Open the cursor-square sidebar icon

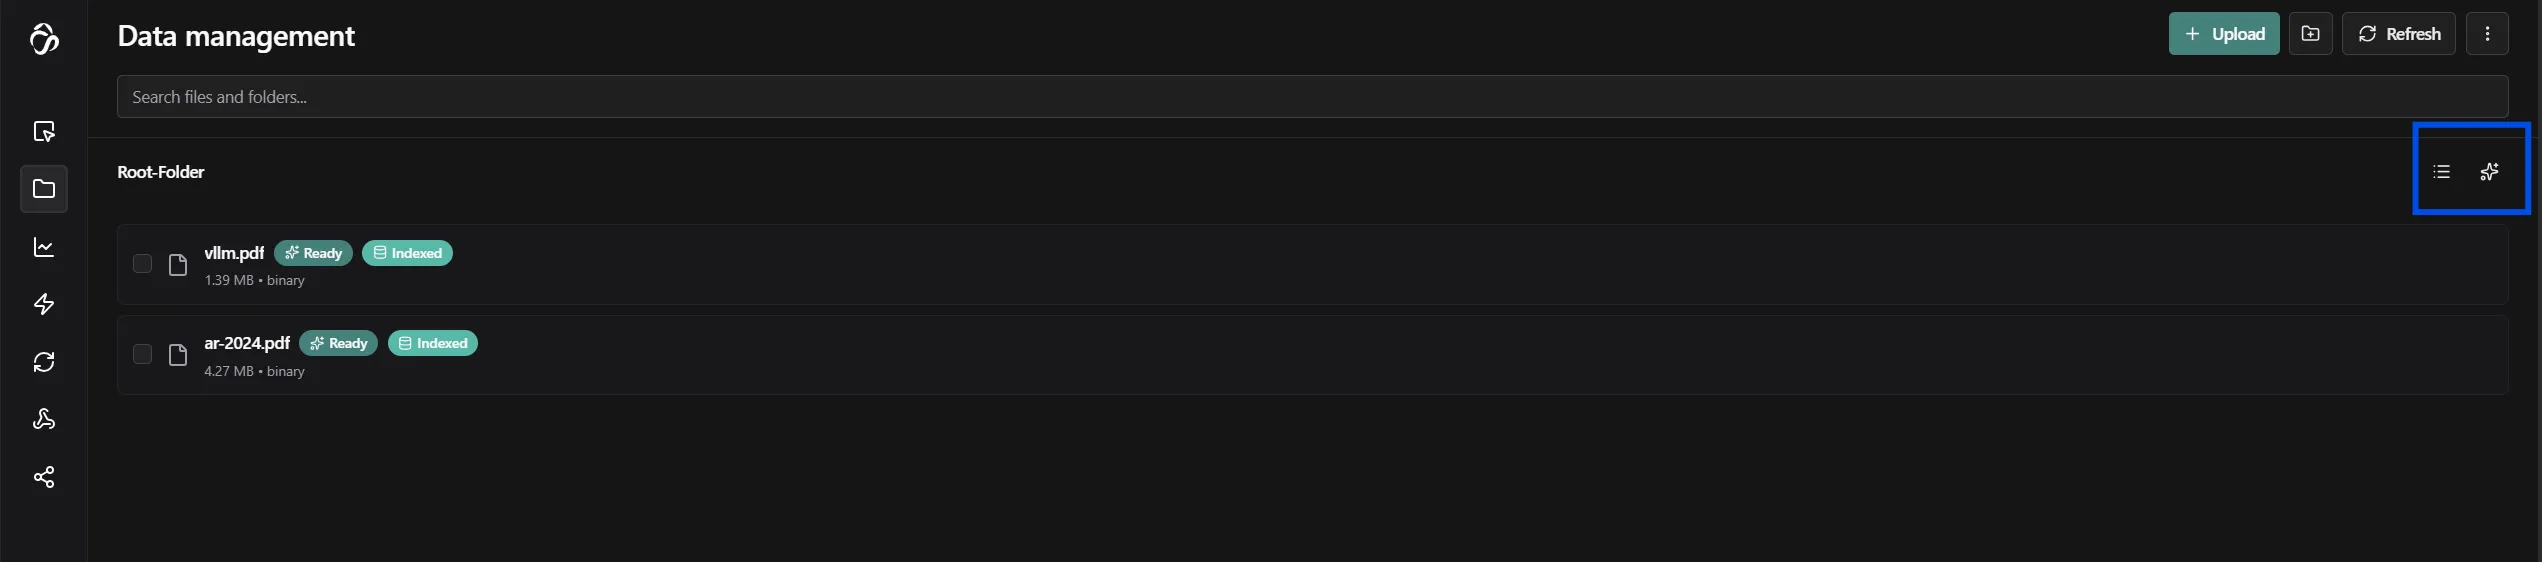(x=44, y=132)
